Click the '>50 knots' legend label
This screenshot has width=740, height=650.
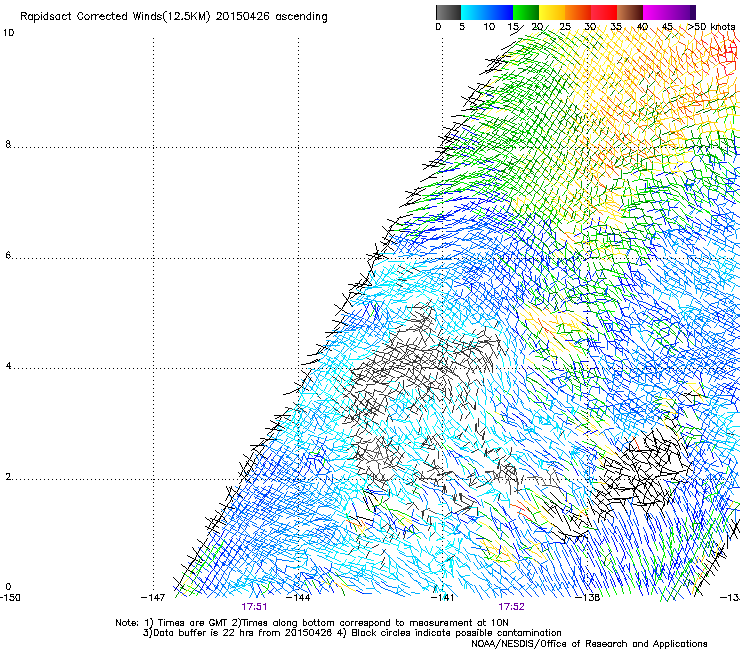click(711, 27)
